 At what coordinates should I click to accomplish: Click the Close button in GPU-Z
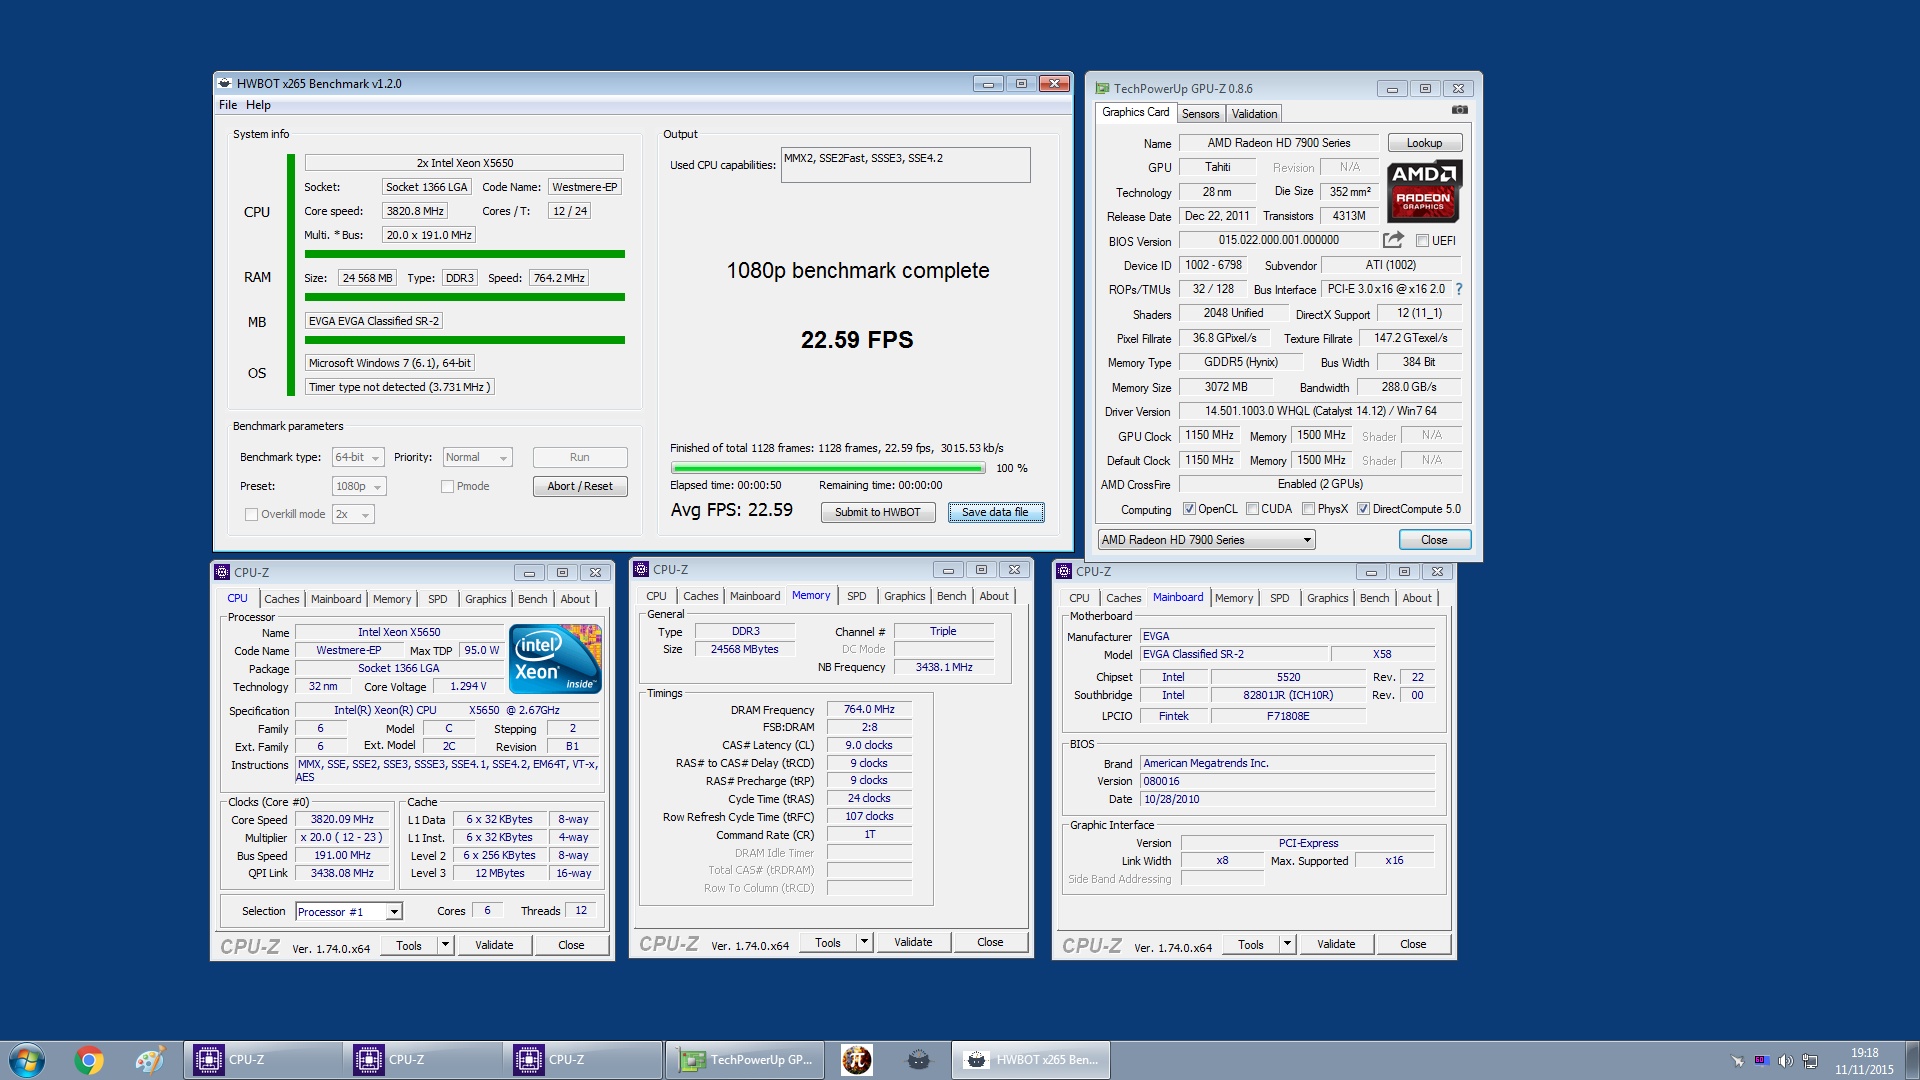(x=1434, y=540)
